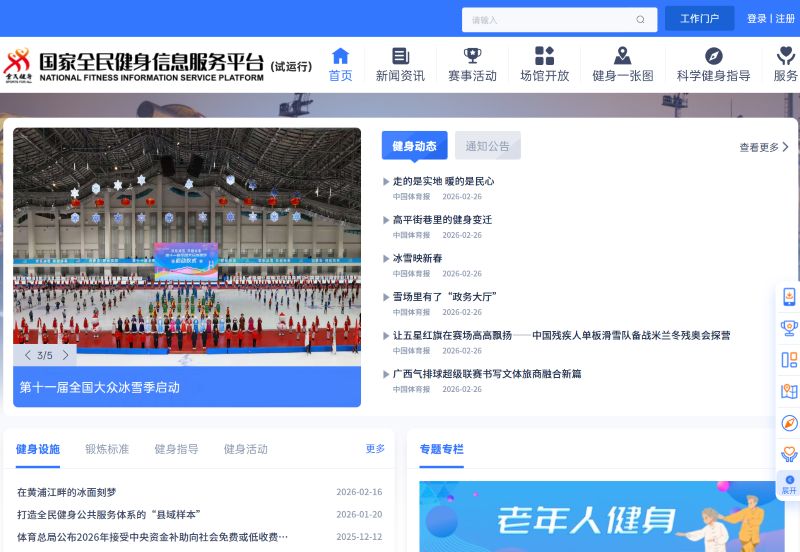Screen dimensions: 800x552
Task: Switch to the 健身指导 tab
Action: coord(177,449)
